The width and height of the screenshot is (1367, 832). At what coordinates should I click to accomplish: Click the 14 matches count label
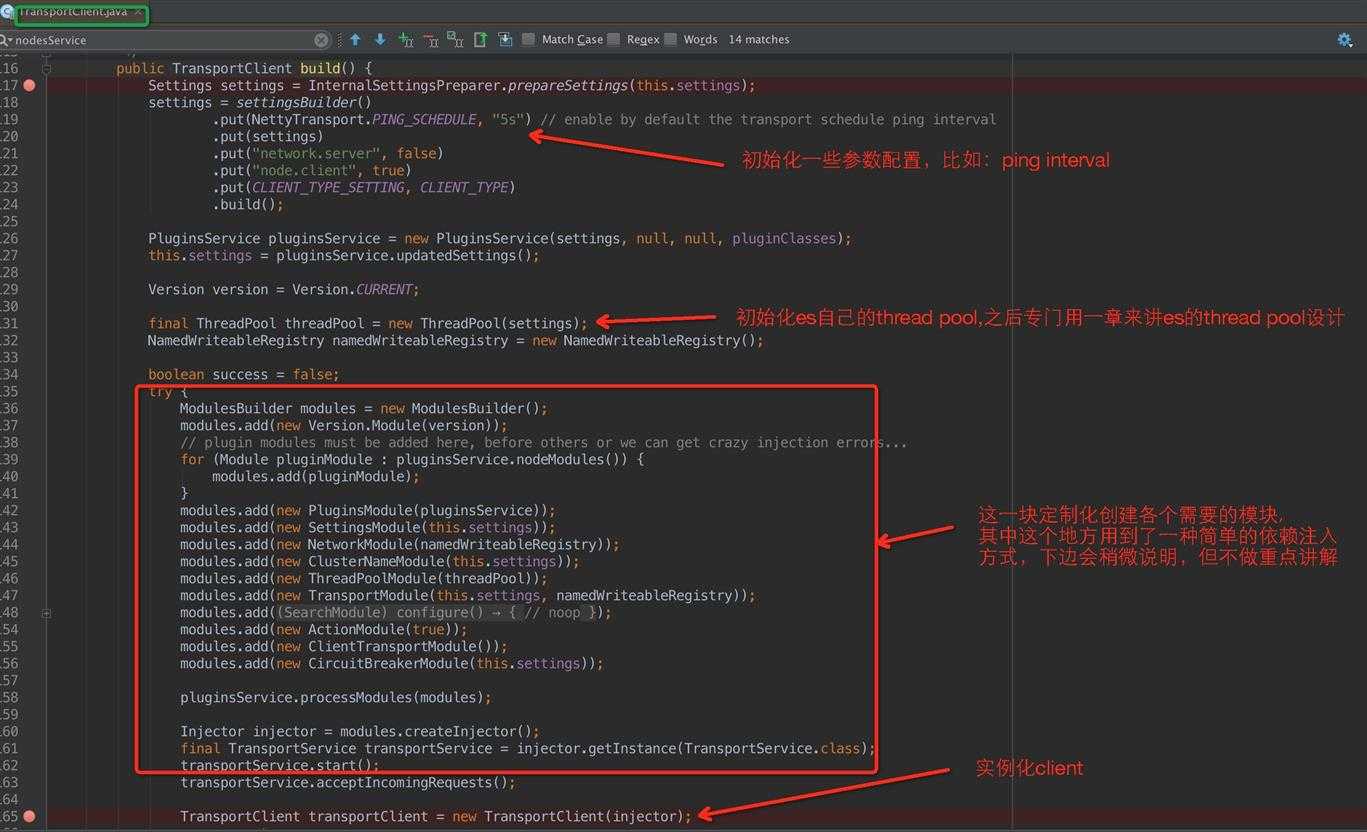(759, 40)
